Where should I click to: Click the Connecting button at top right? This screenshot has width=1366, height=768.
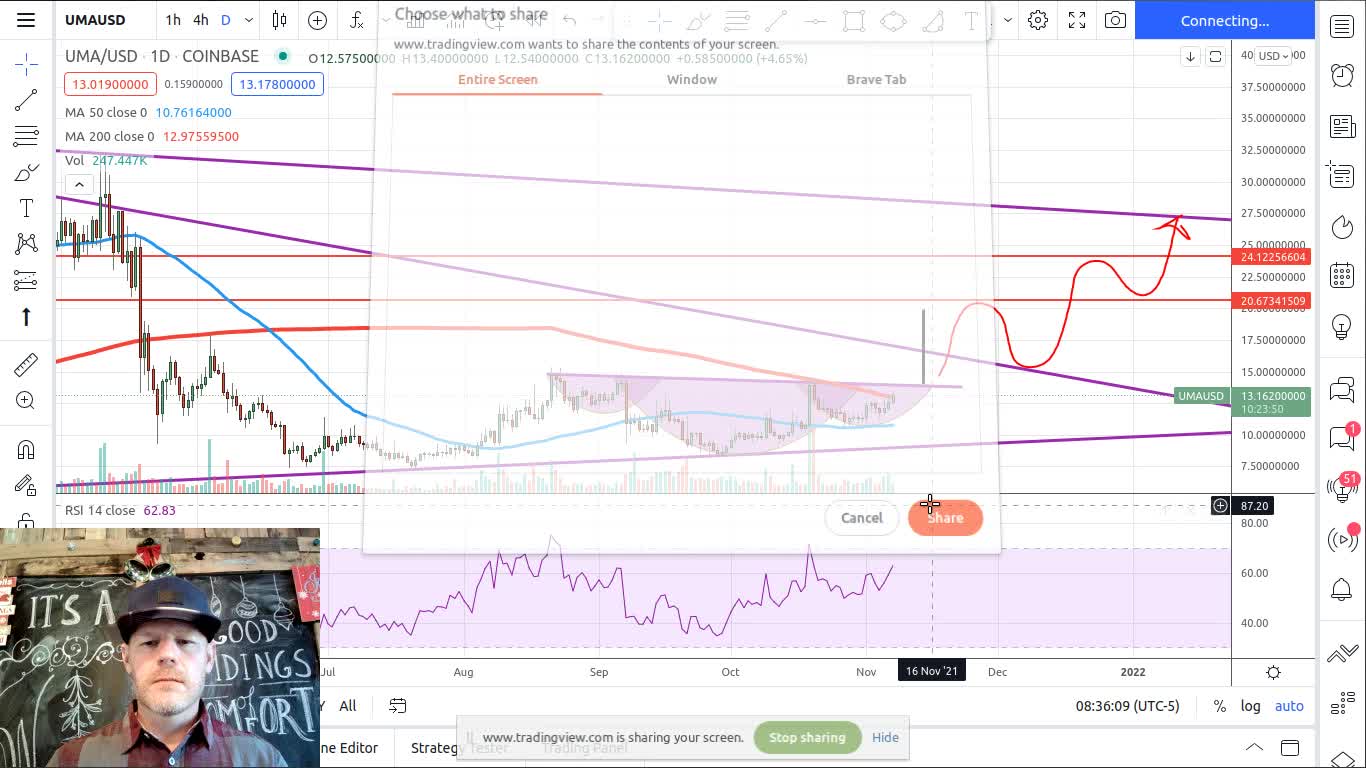(x=1224, y=20)
